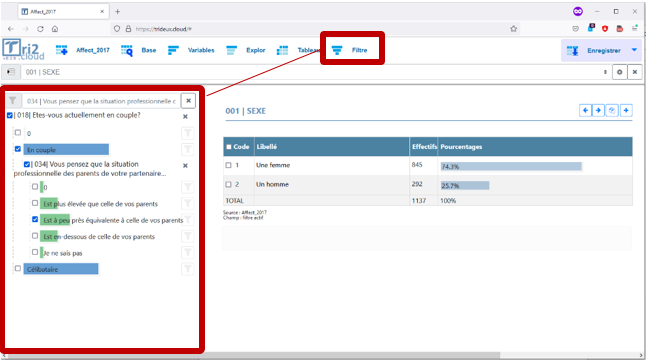
Task: Remove the 018 Etes-vous en couple filter
Action: click(186, 117)
